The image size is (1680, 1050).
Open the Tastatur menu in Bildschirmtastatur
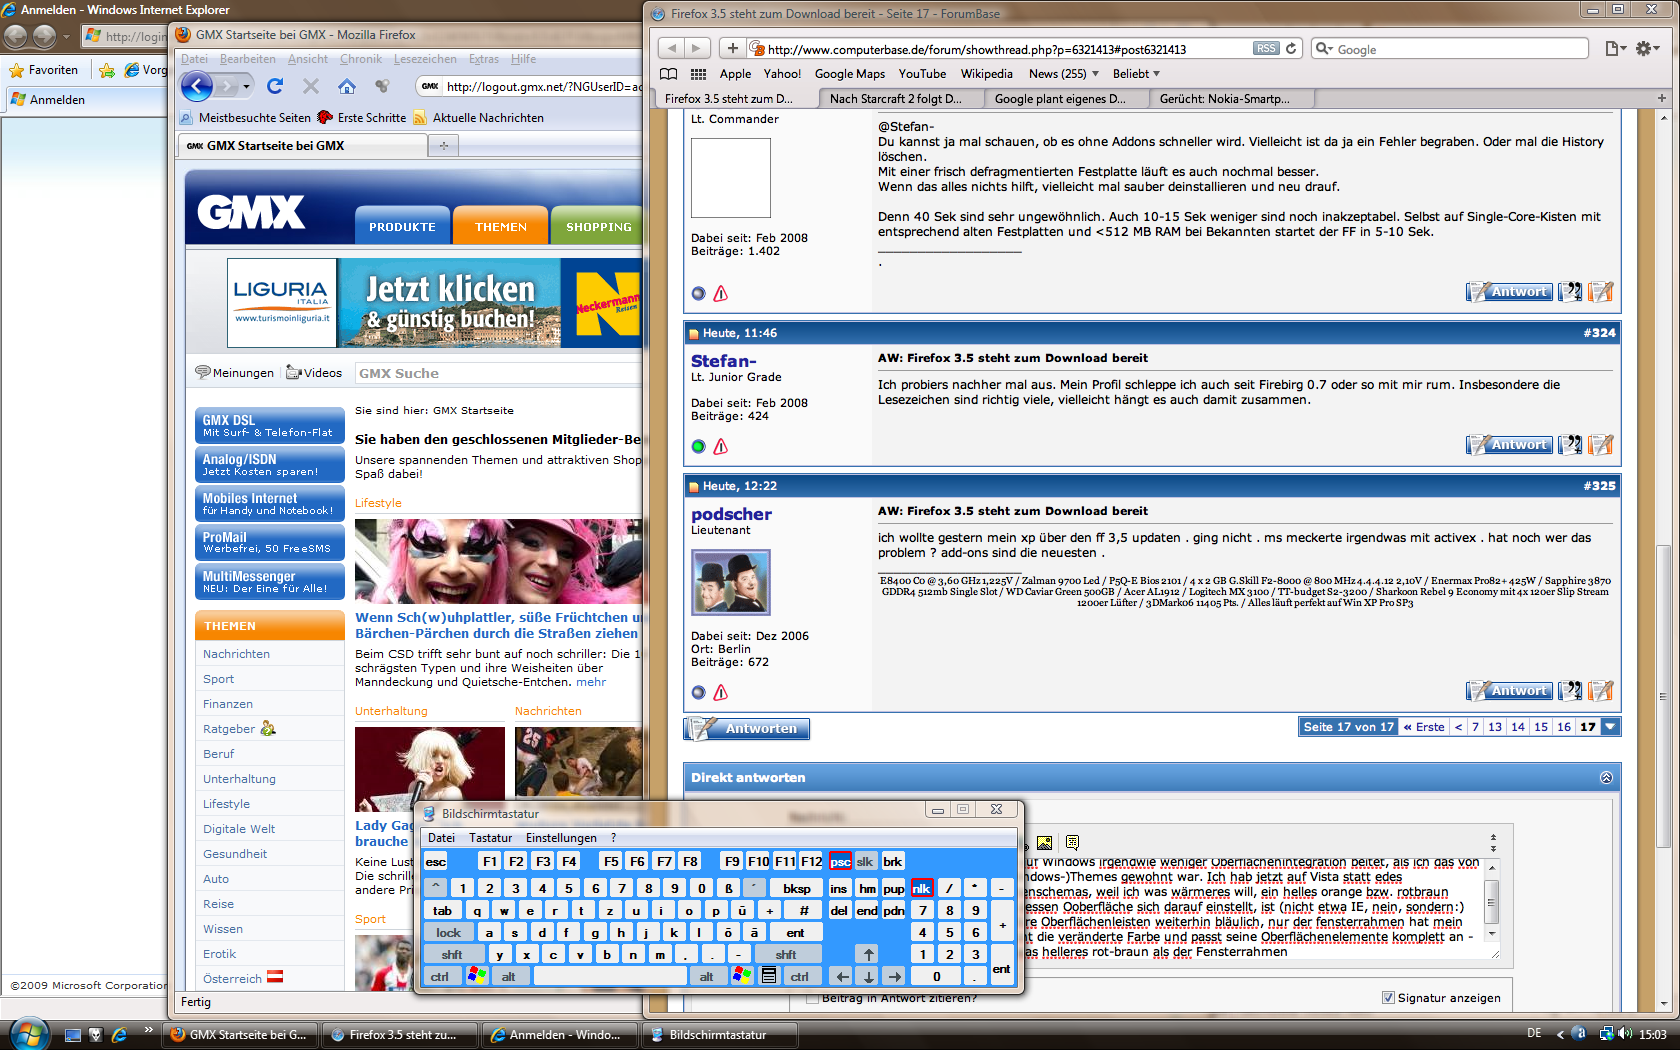[x=490, y=838]
